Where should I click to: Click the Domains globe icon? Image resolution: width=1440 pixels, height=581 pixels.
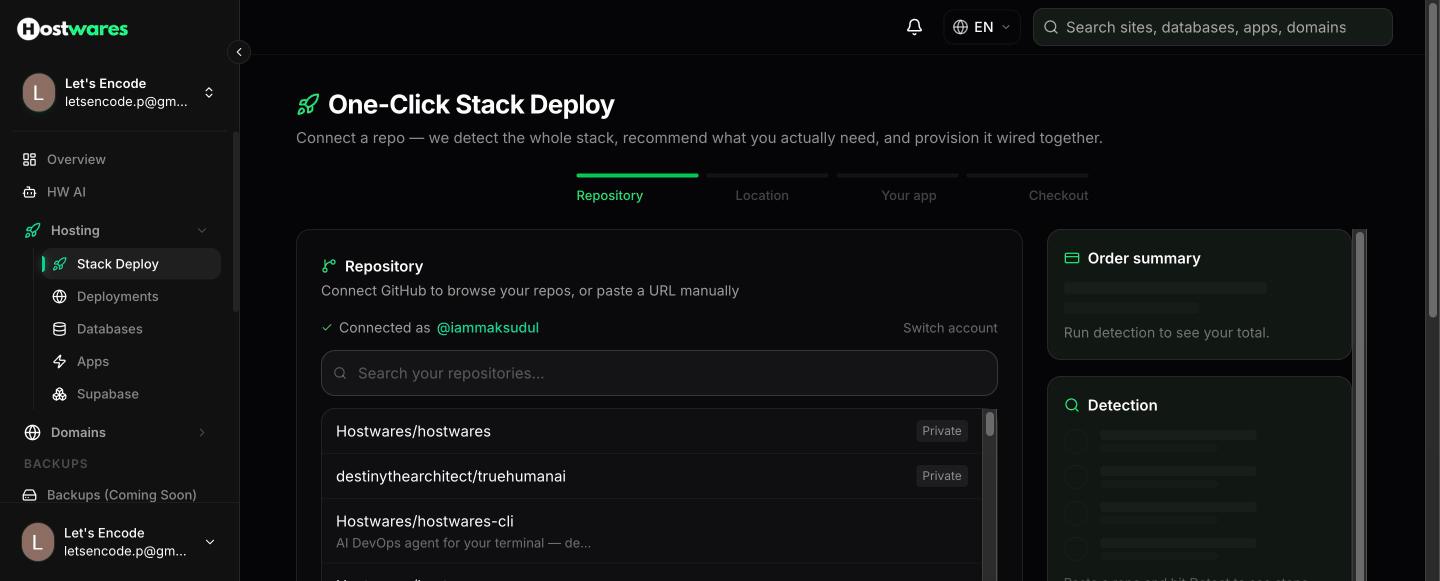coord(32,432)
